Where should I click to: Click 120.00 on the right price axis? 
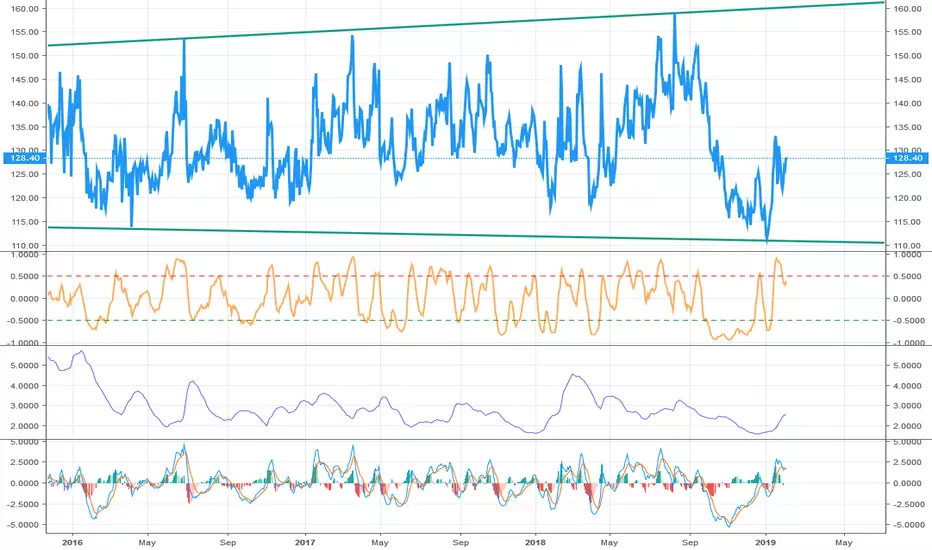point(908,198)
